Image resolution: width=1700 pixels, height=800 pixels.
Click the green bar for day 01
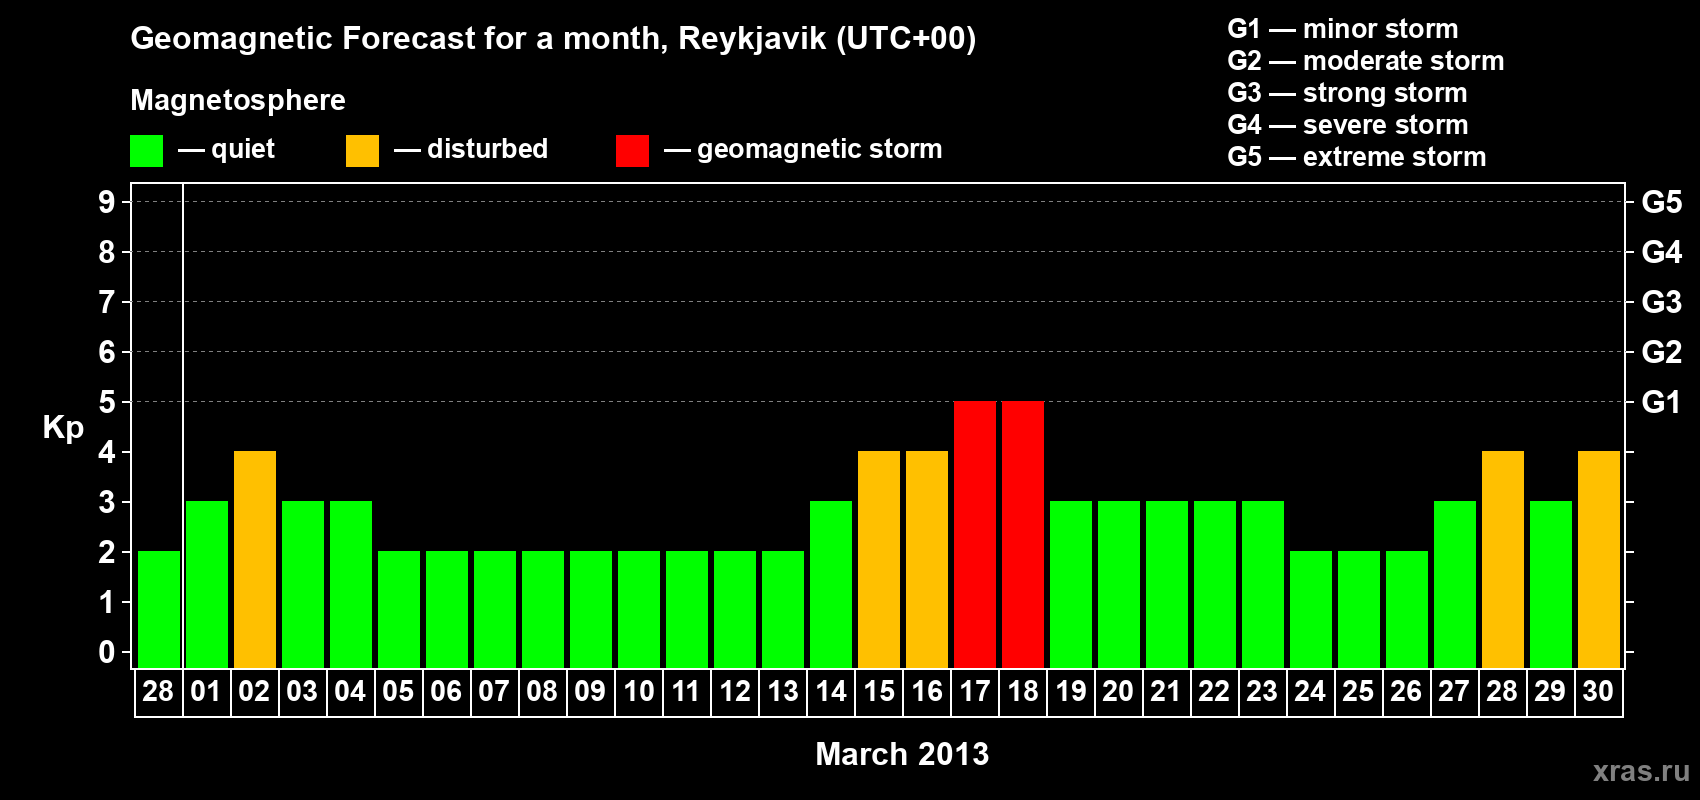click(207, 585)
